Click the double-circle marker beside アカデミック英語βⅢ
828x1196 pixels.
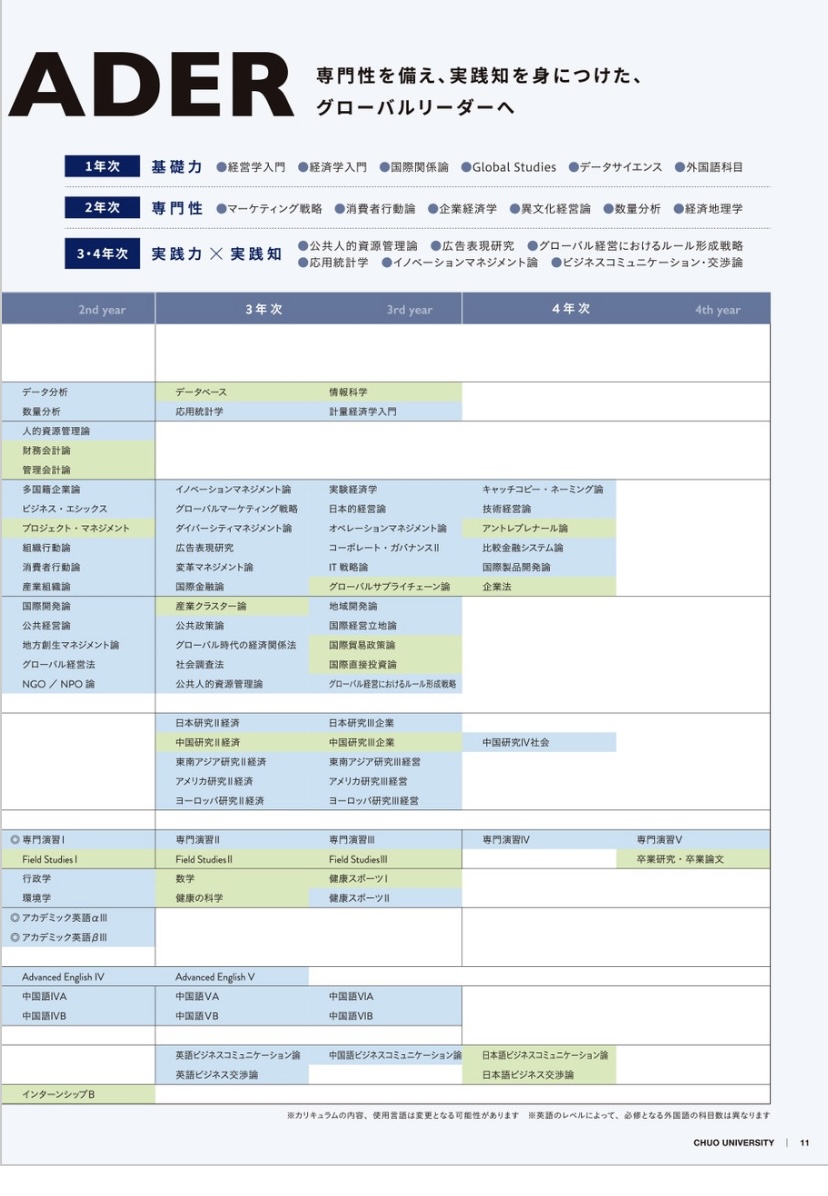pos(15,937)
